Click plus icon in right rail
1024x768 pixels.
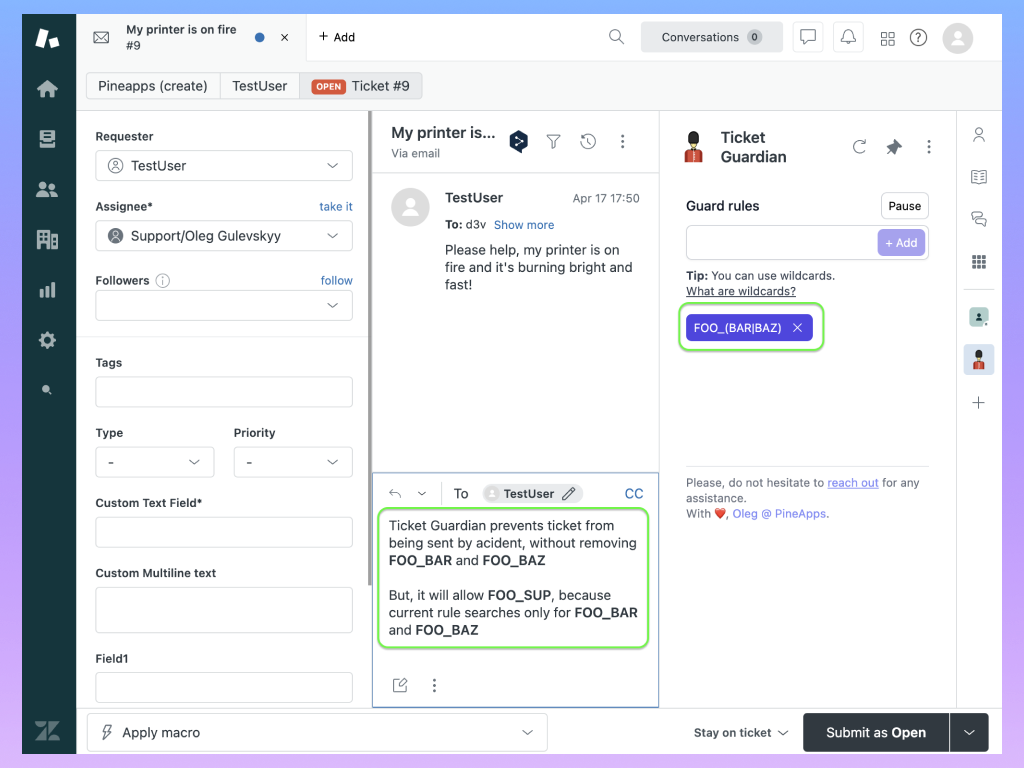pos(978,402)
